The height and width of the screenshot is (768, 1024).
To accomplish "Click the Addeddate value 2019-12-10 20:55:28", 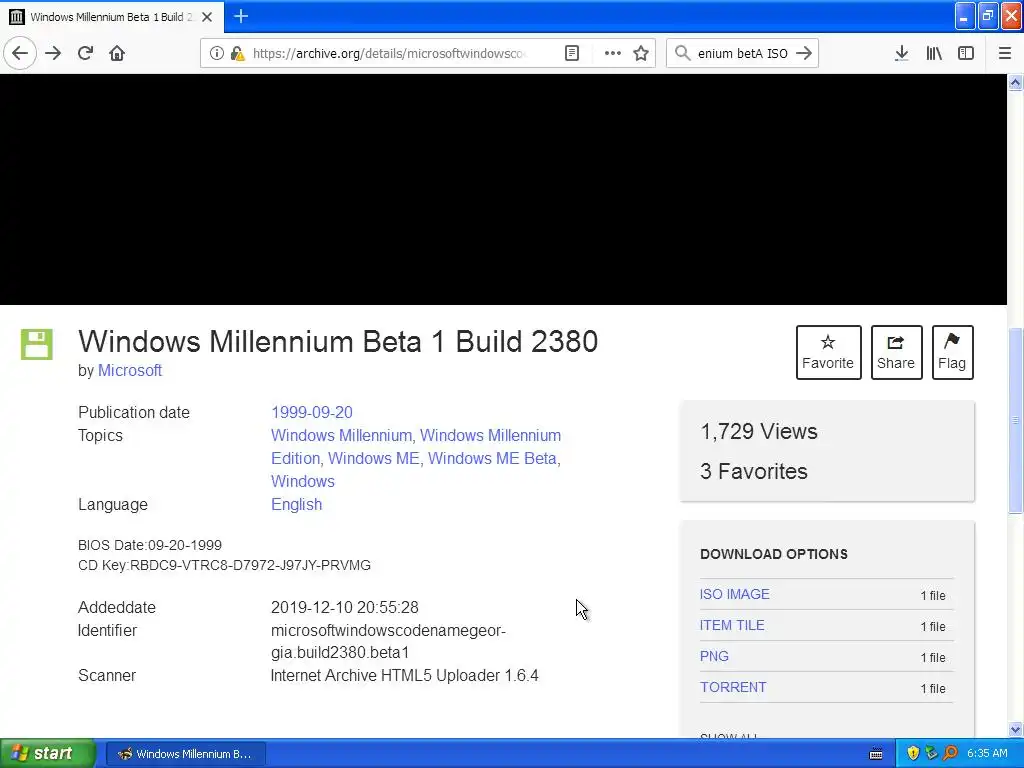I will click(344, 607).
